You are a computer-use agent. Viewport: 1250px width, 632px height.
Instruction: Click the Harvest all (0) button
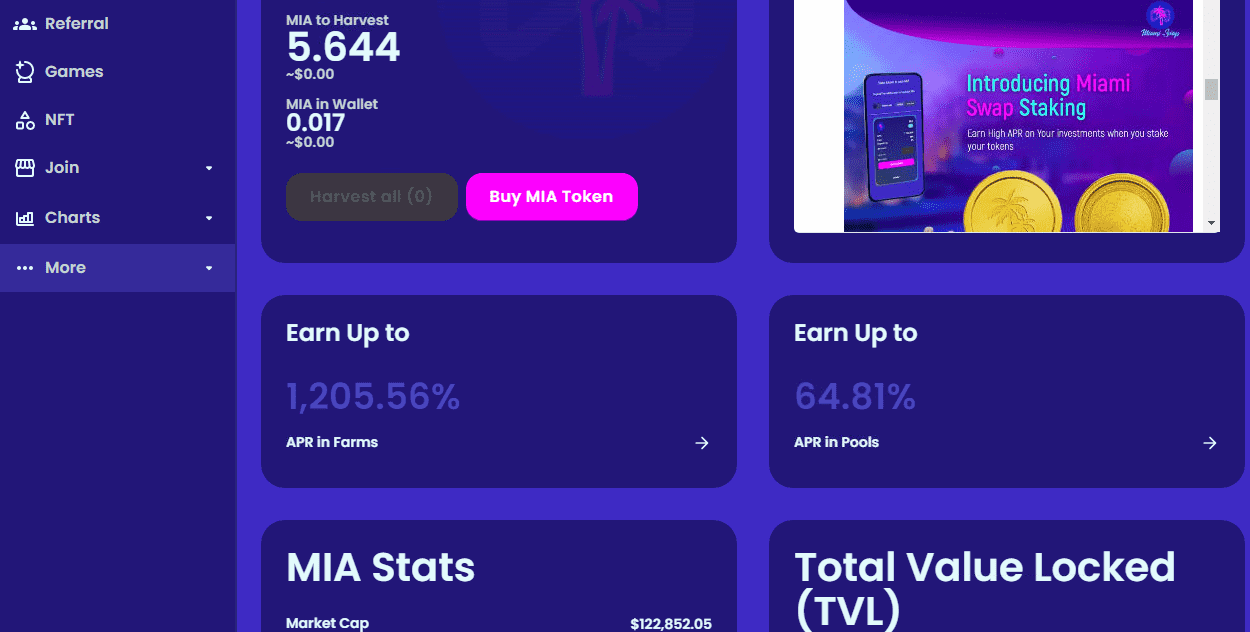pyautogui.click(x=371, y=197)
